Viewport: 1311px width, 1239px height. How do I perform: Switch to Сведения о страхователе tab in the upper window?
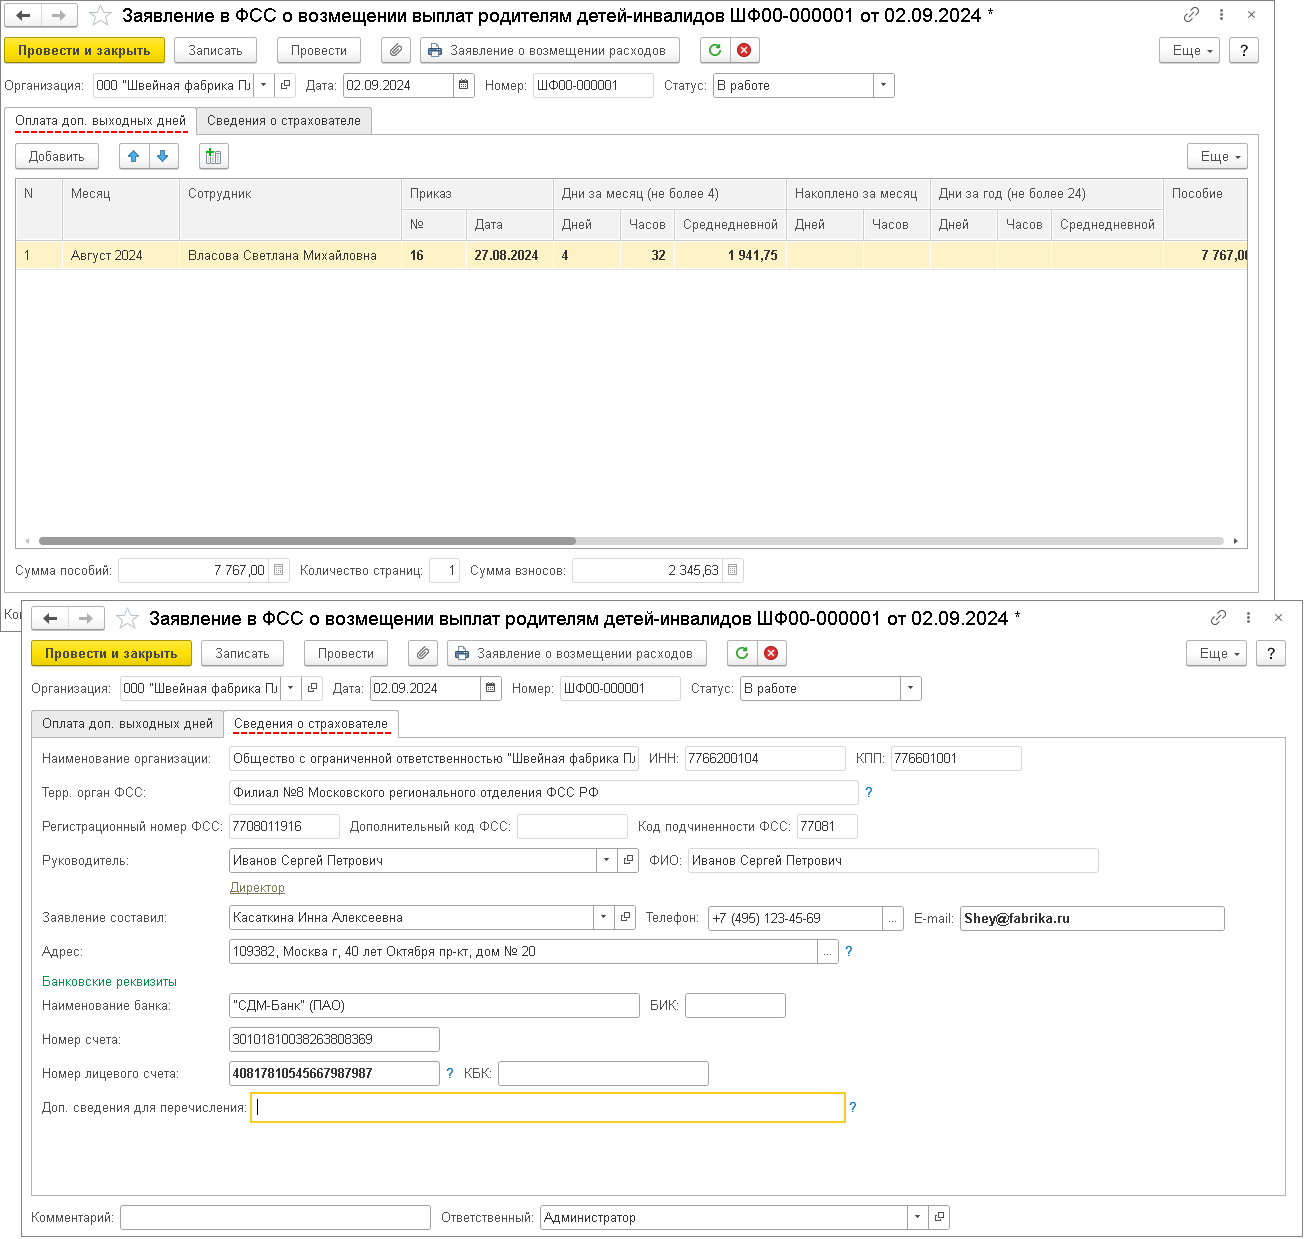tap(284, 121)
